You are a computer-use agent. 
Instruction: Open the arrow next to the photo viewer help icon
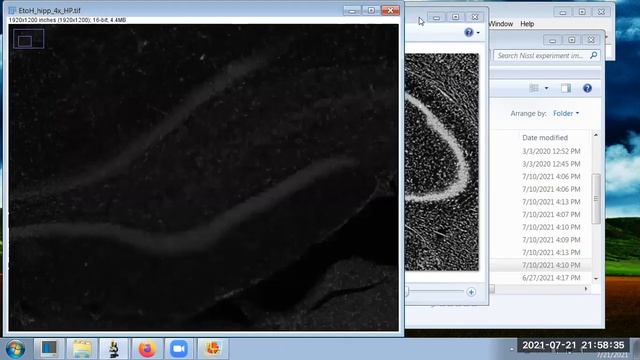click(x=478, y=33)
